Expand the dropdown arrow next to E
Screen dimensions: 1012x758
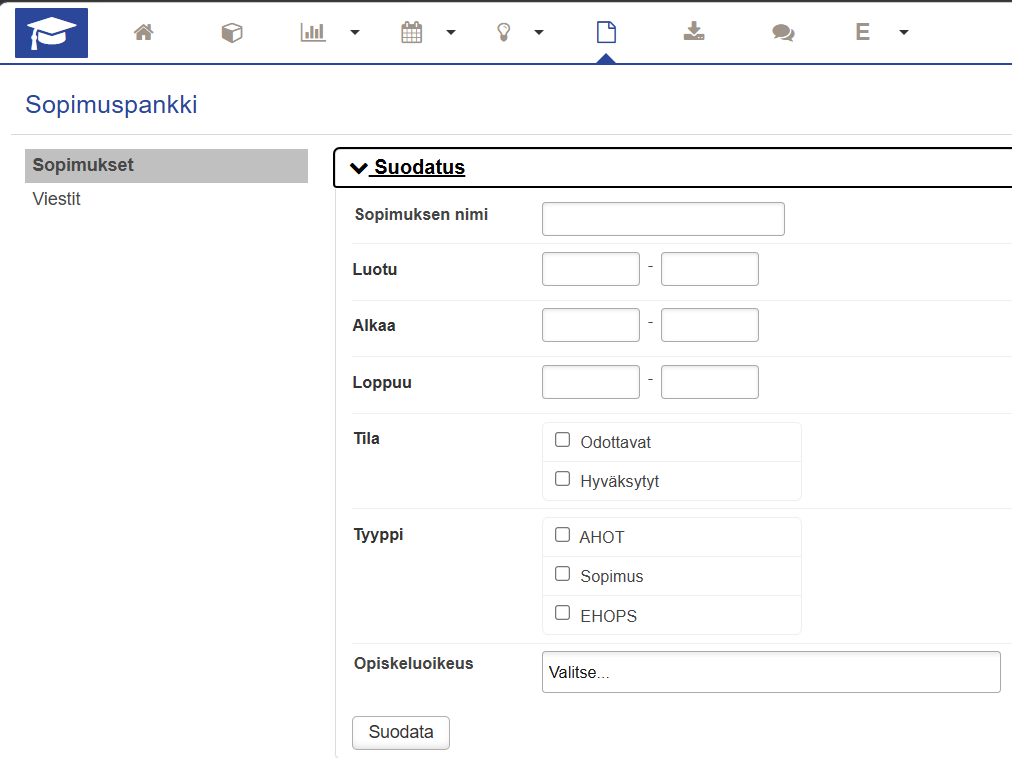[x=904, y=32]
